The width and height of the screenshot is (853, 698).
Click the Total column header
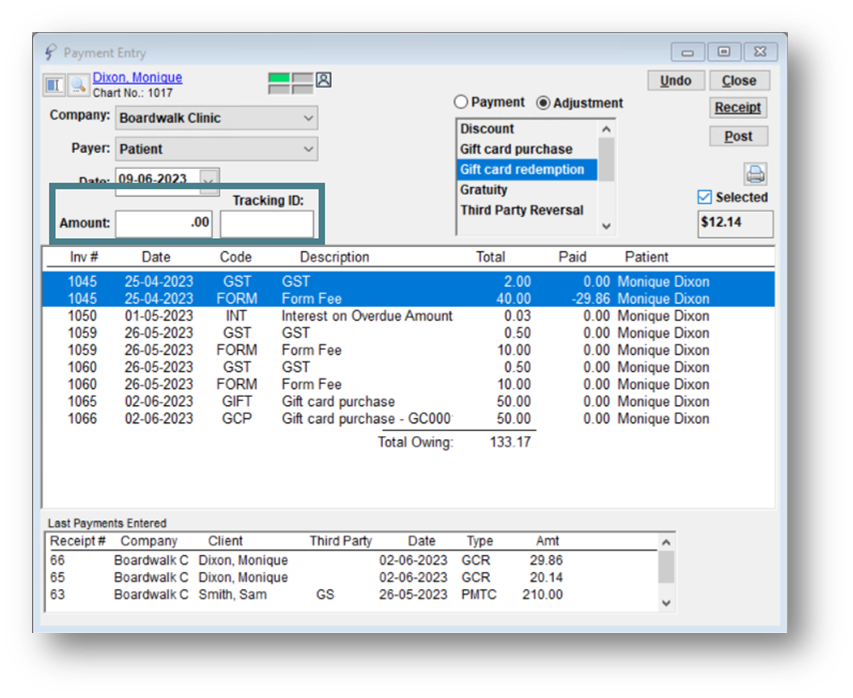click(x=491, y=257)
